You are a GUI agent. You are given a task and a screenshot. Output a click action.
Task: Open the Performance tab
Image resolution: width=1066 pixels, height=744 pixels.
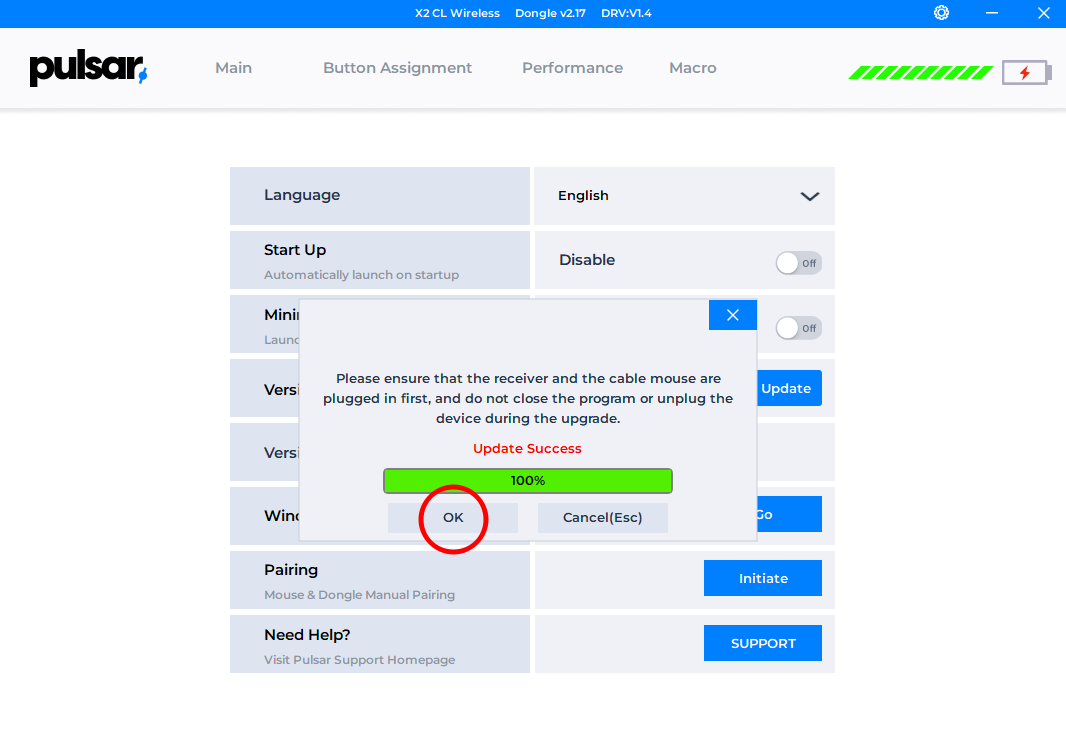click(572, 68)
